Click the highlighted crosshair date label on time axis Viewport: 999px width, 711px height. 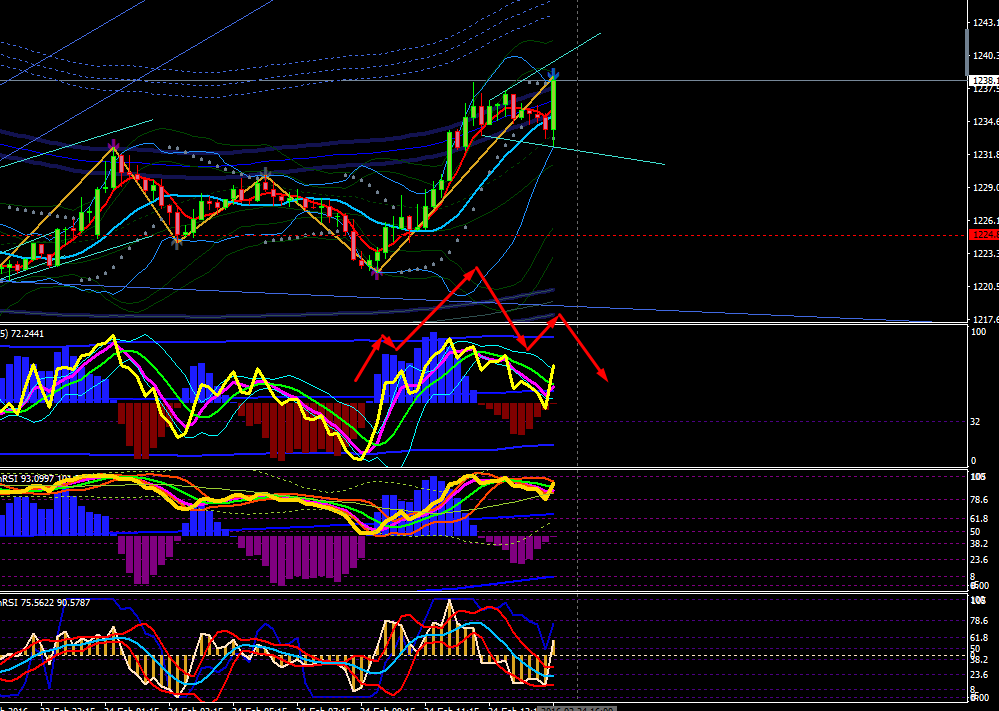577,708
